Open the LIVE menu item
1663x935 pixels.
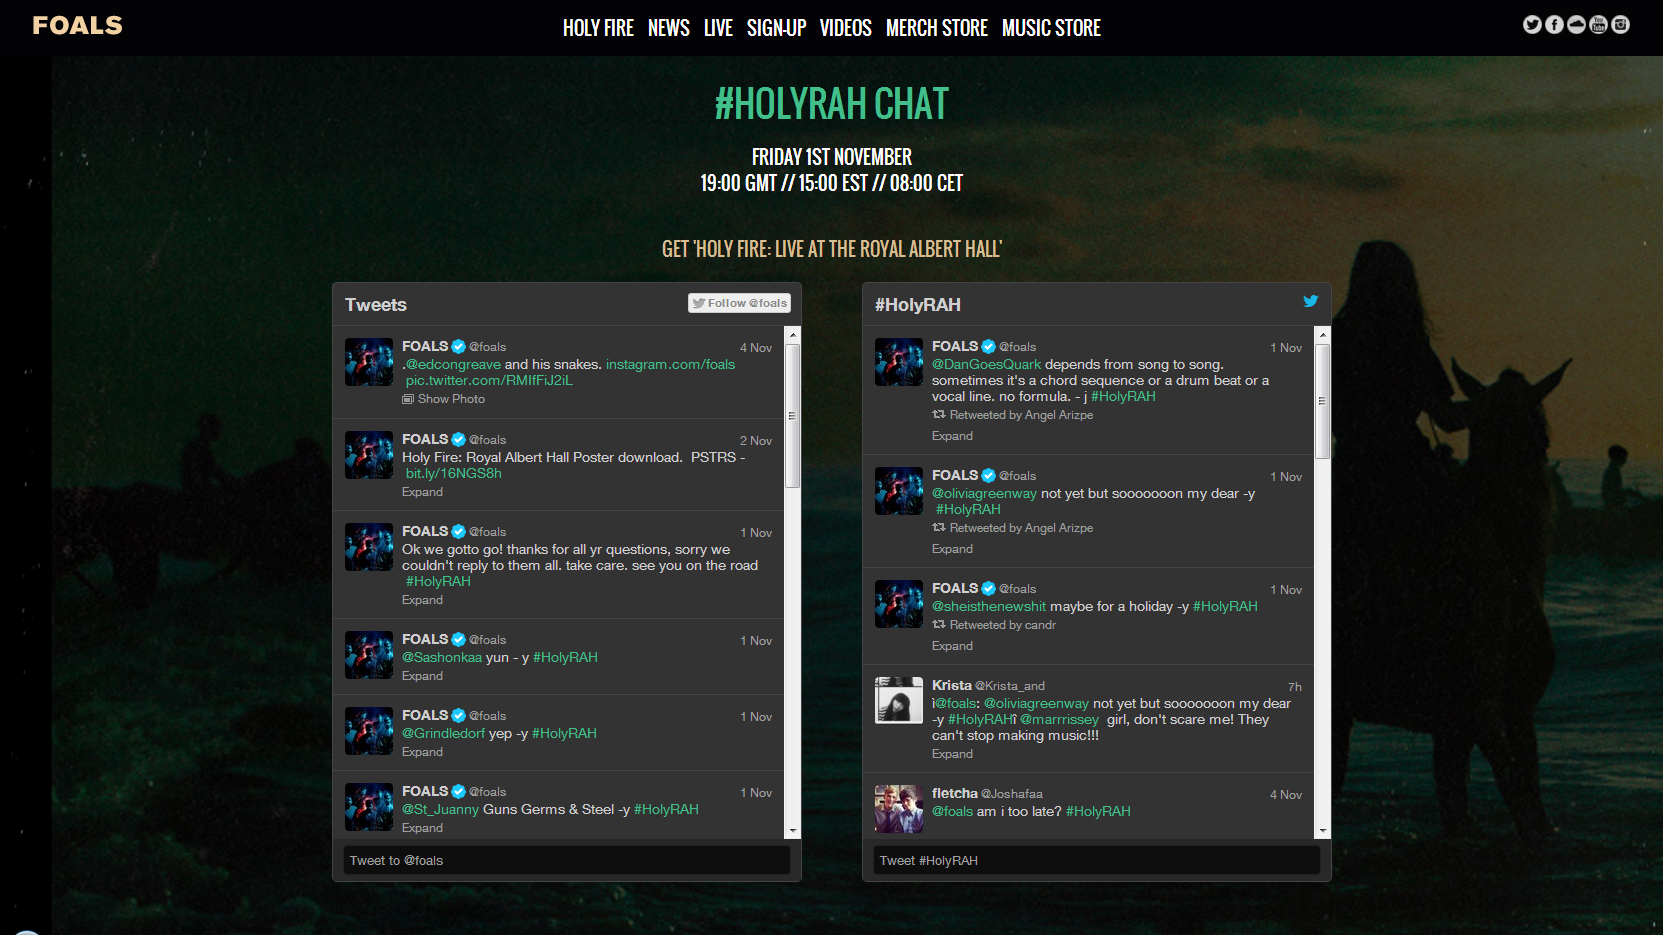click(718, 28)
